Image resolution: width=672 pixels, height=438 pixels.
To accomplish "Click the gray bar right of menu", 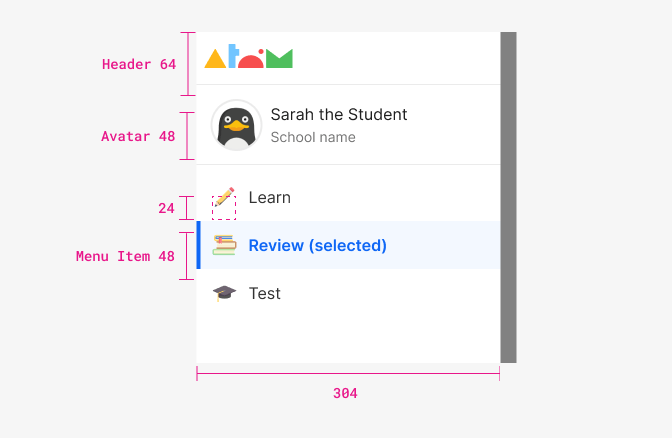I will point(508,197).
